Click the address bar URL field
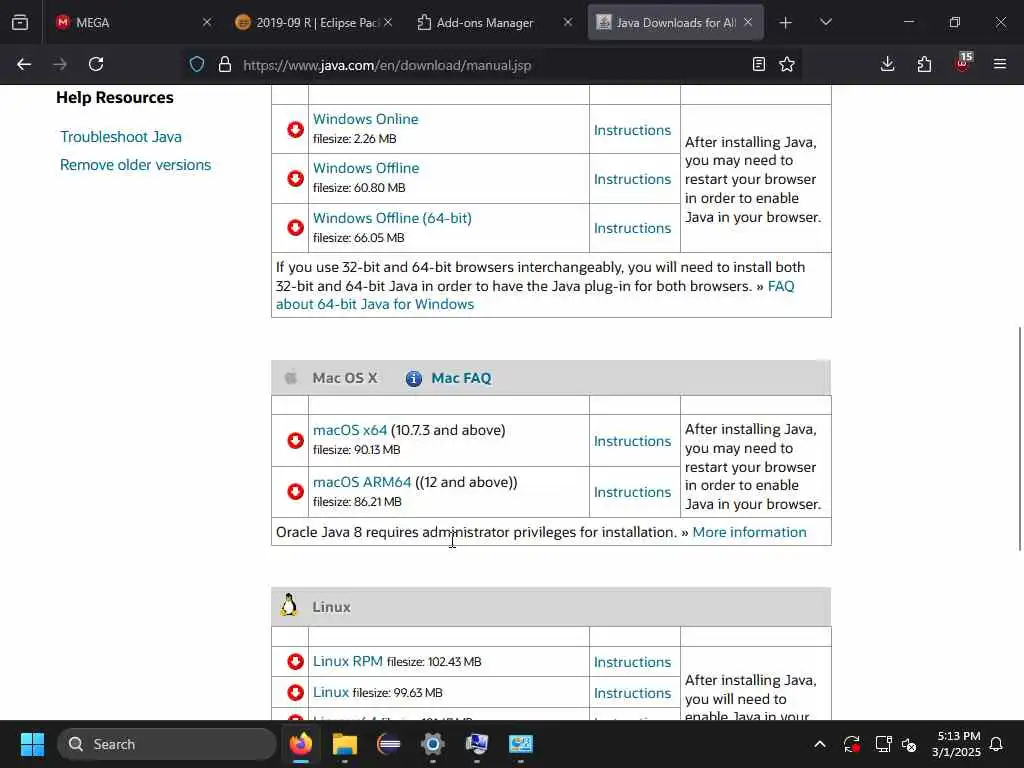 490,65
